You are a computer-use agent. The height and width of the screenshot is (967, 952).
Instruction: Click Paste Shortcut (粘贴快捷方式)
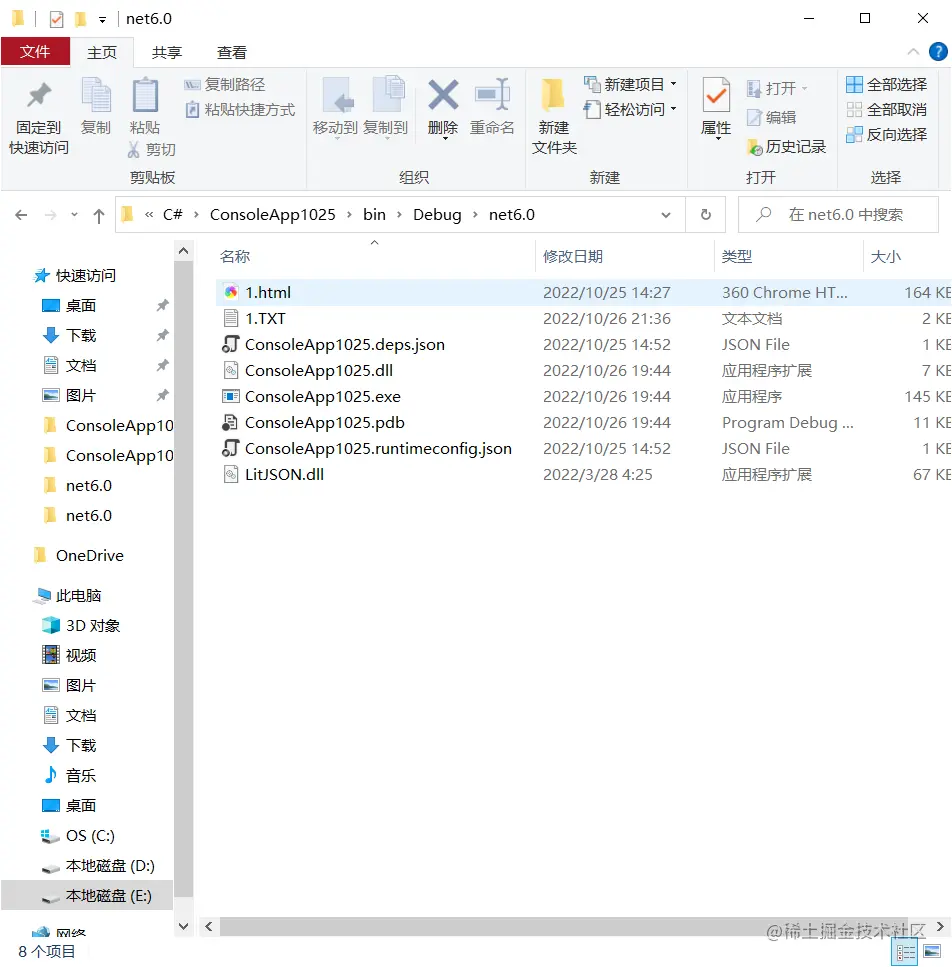click(240, 110)
